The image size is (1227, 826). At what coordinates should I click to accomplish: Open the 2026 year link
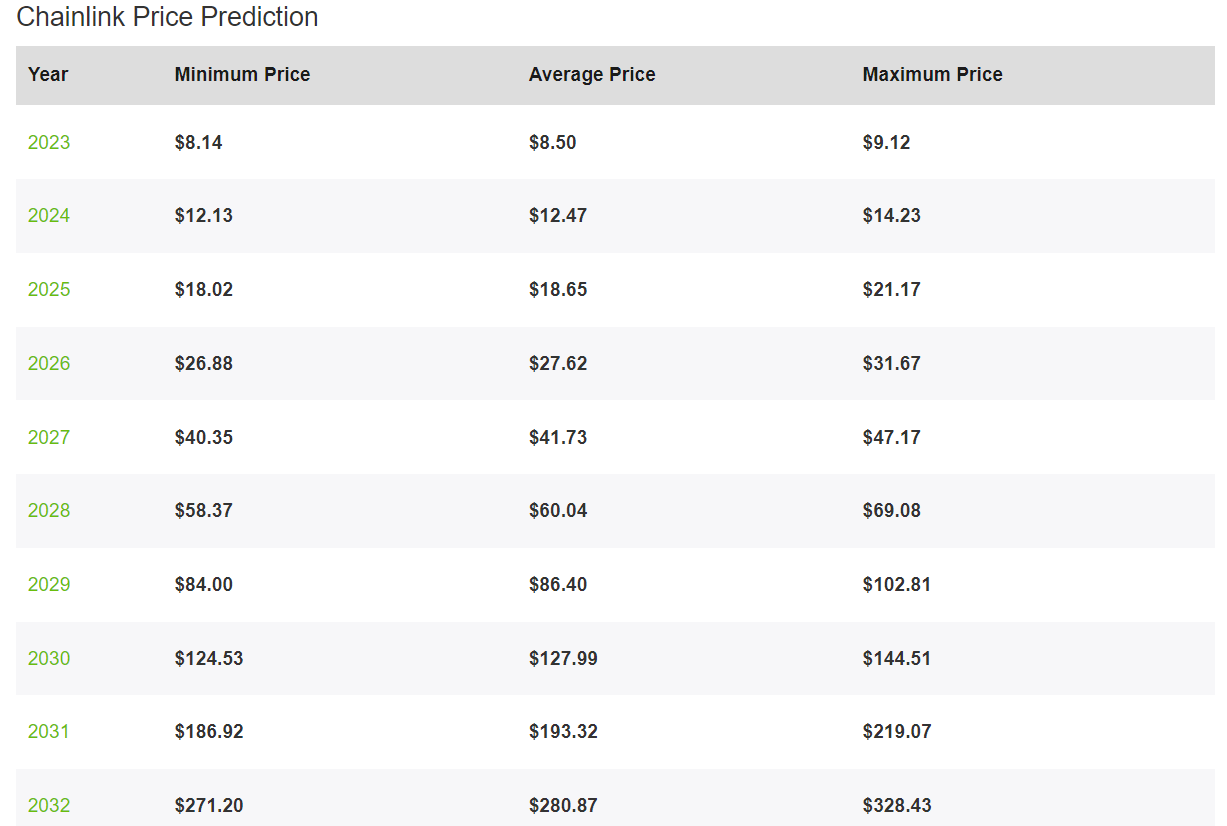click(49, 364)
